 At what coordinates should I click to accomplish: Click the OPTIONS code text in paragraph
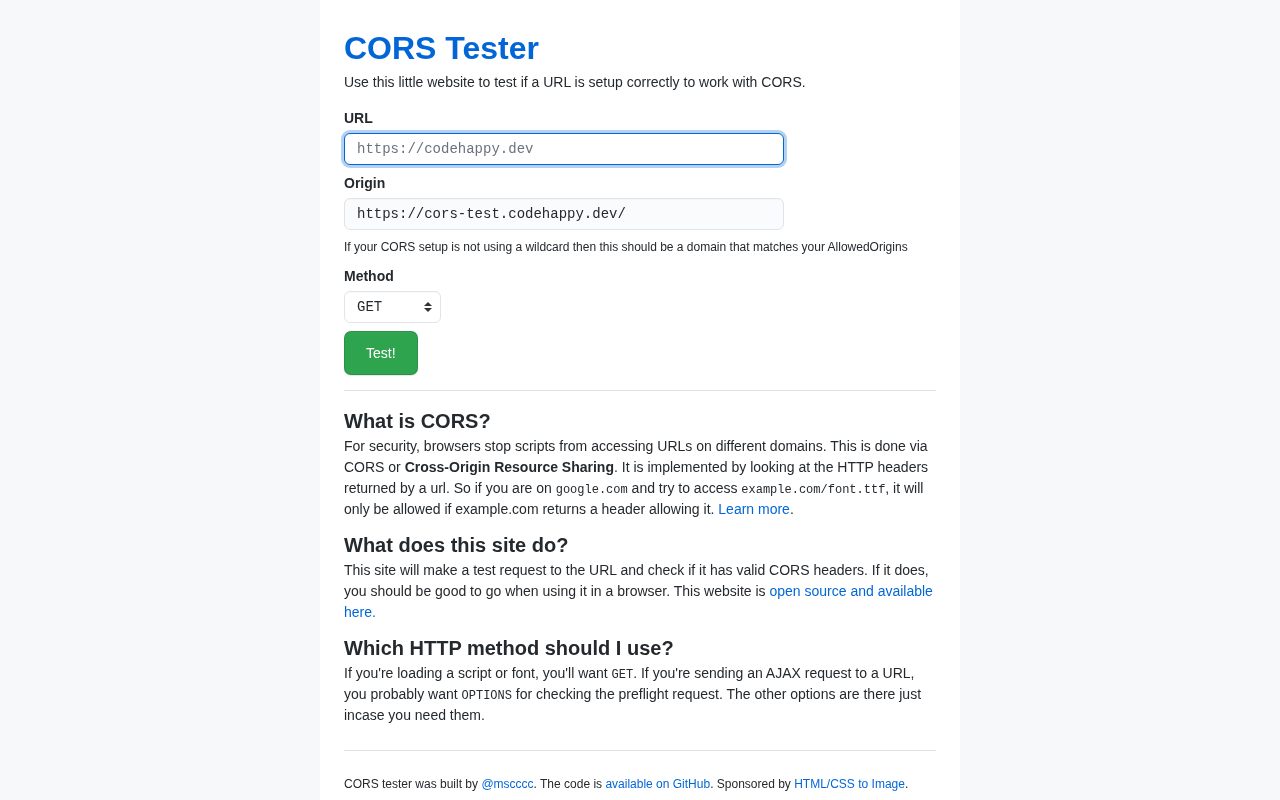(x=486, y=695)
